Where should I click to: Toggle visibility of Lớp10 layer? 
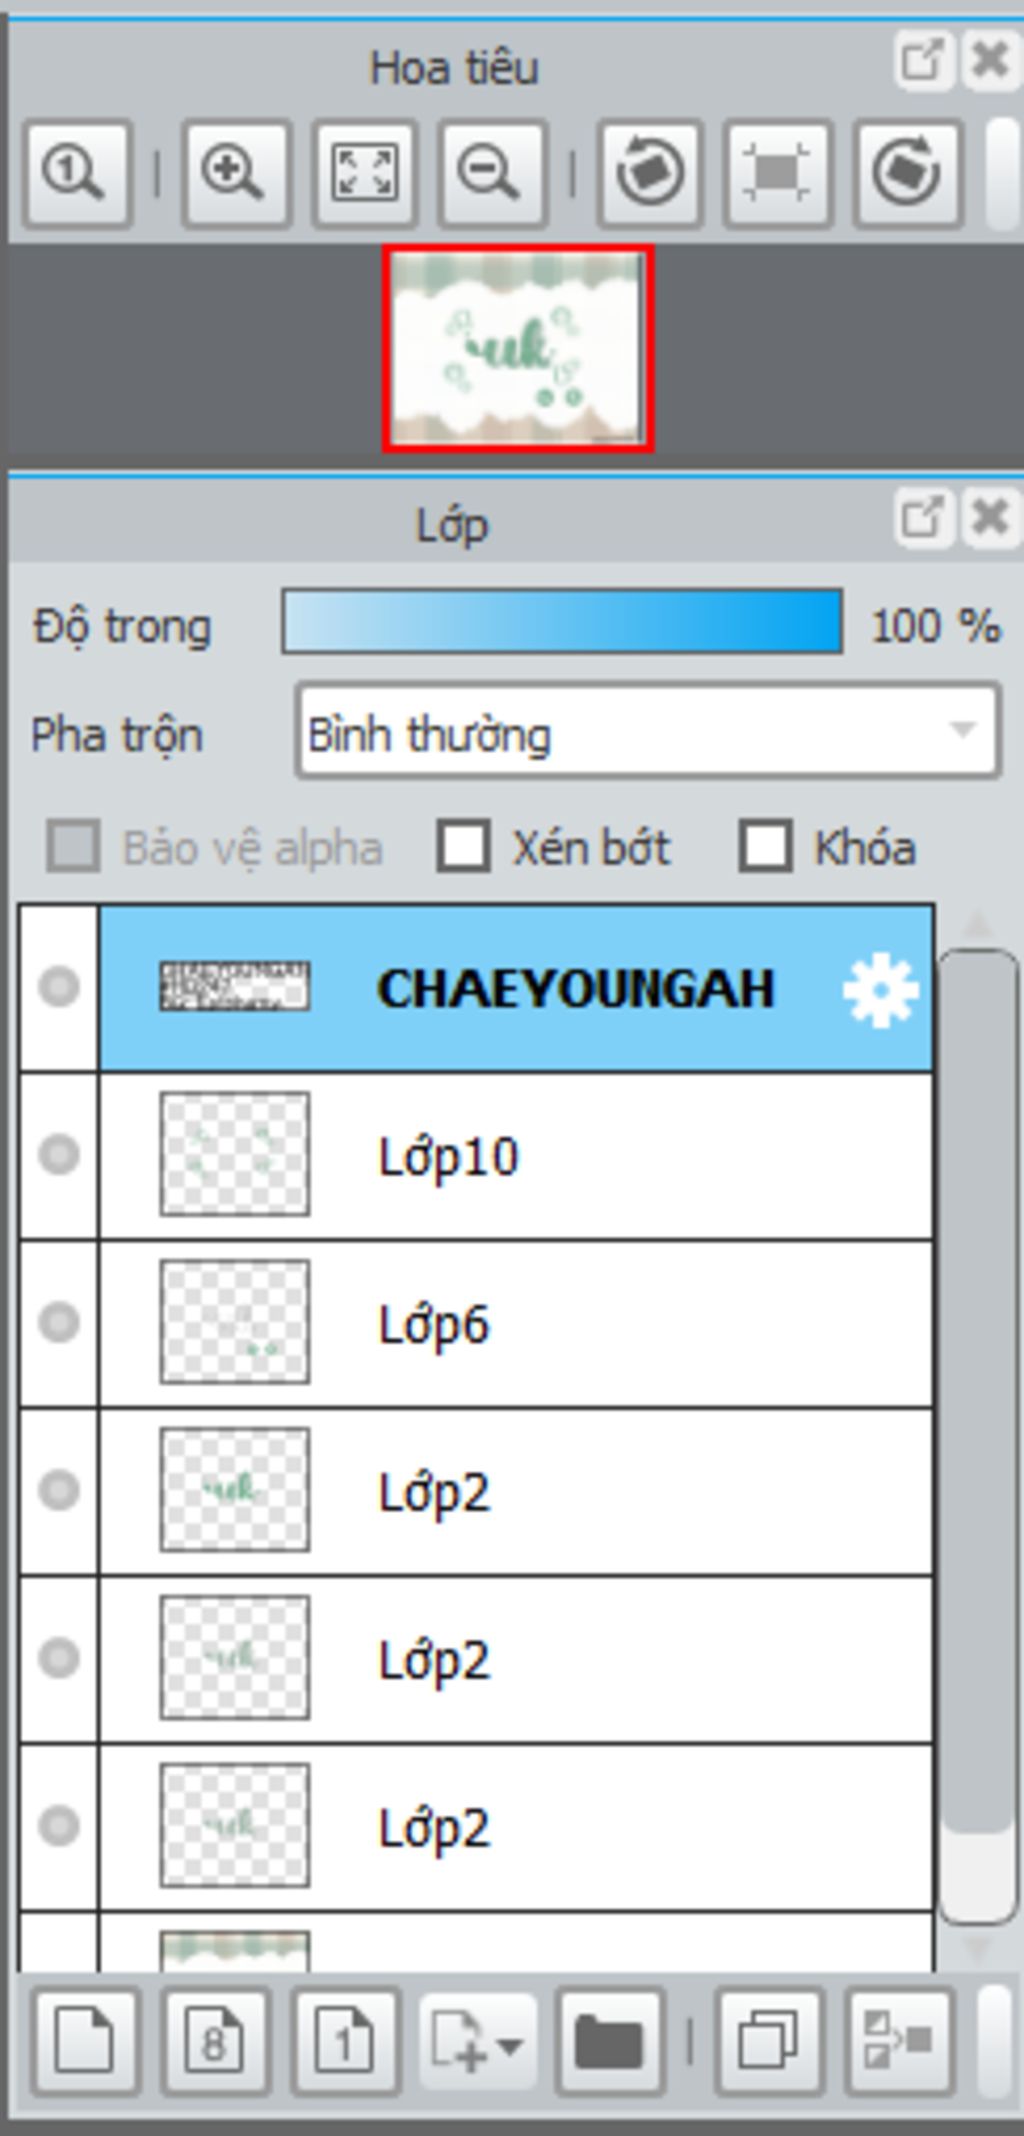tap(59, 1155)
